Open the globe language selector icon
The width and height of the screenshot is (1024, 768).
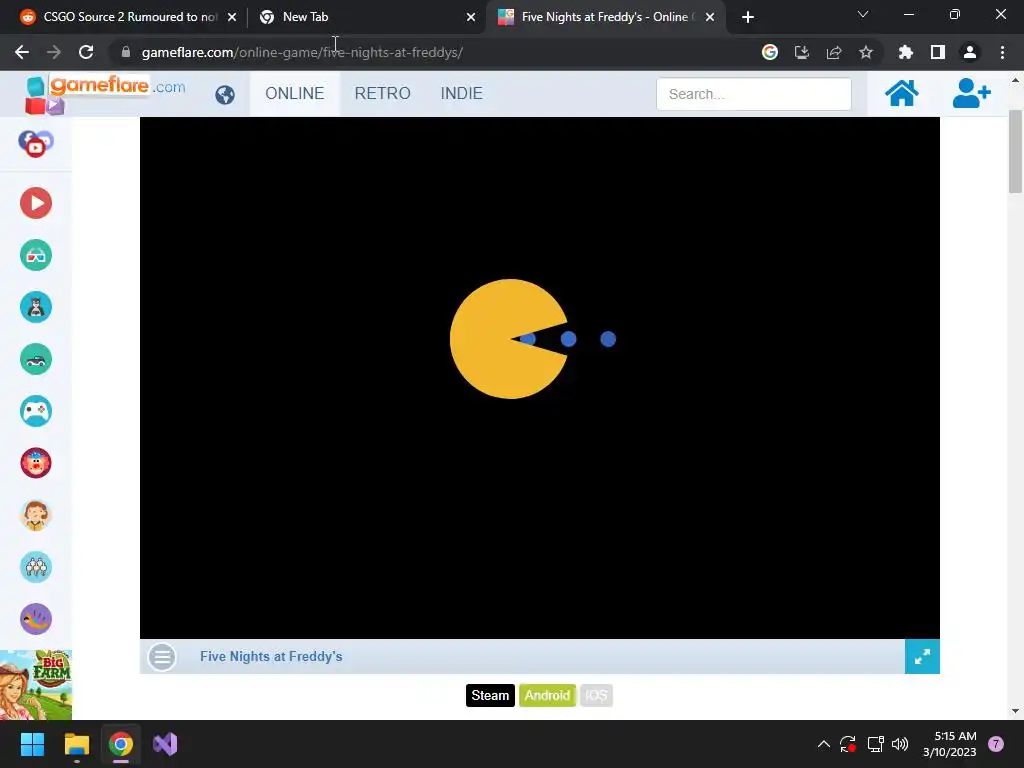point(225,95)
